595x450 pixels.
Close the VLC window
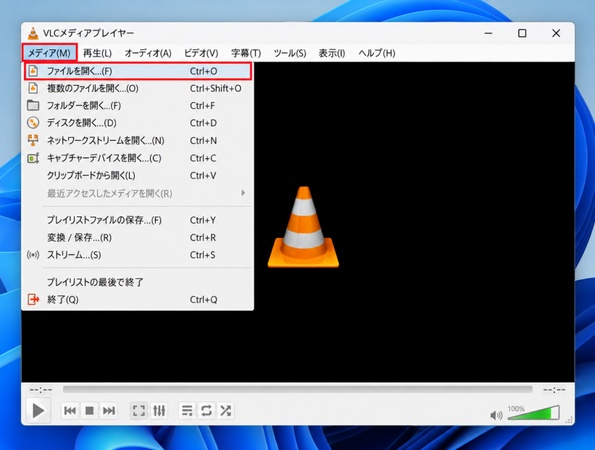[x=556, y=33]
